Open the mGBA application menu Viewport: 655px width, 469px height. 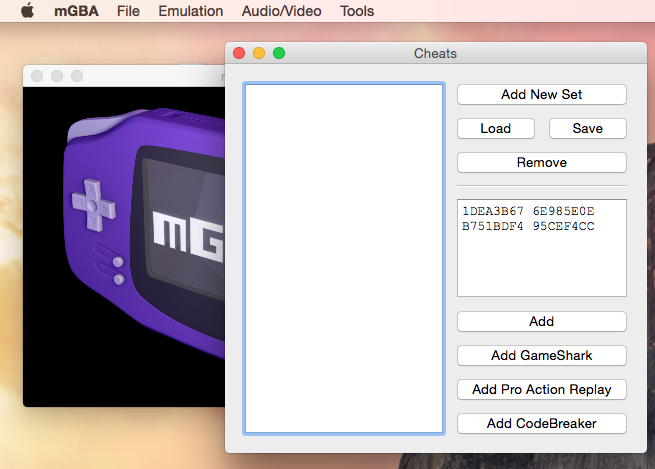pos(76,11)
